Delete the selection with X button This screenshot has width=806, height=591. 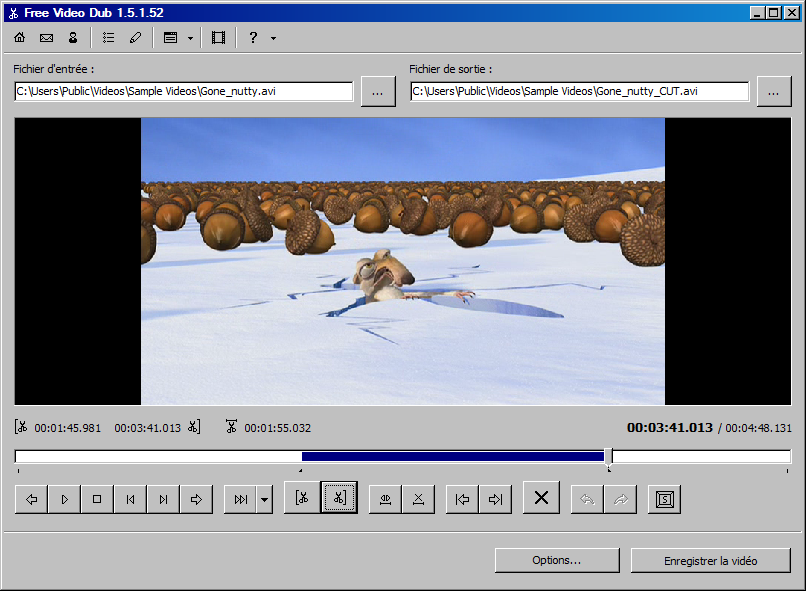pos(541,498)
